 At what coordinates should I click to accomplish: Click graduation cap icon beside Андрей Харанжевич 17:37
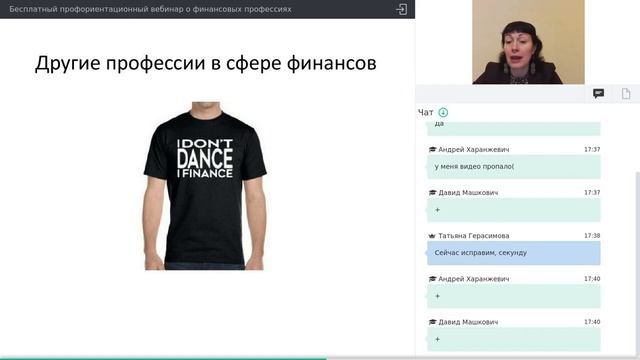pyautogui.click(x=432, y=150)
